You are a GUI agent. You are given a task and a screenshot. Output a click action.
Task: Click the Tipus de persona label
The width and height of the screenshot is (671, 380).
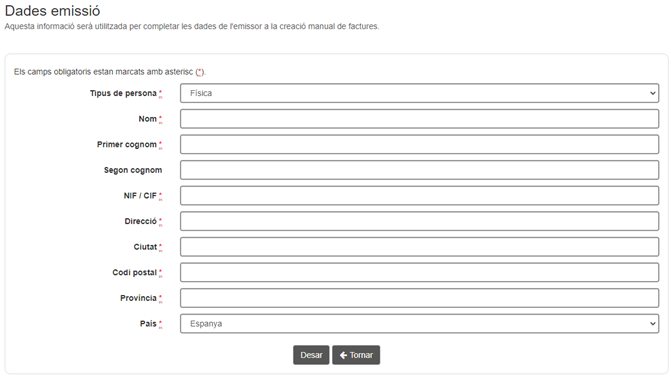click(x=123, y=93)
